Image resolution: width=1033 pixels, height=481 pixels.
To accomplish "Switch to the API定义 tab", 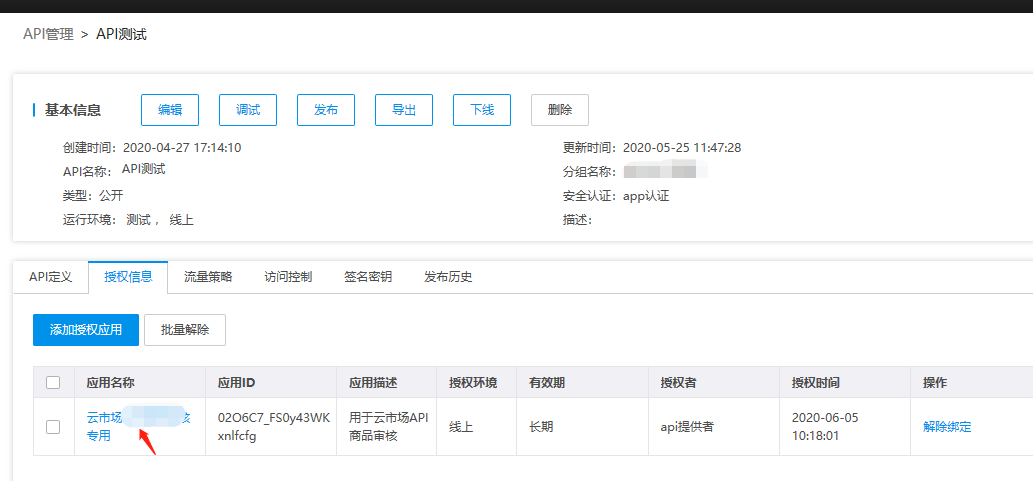I will click(50, 277).
